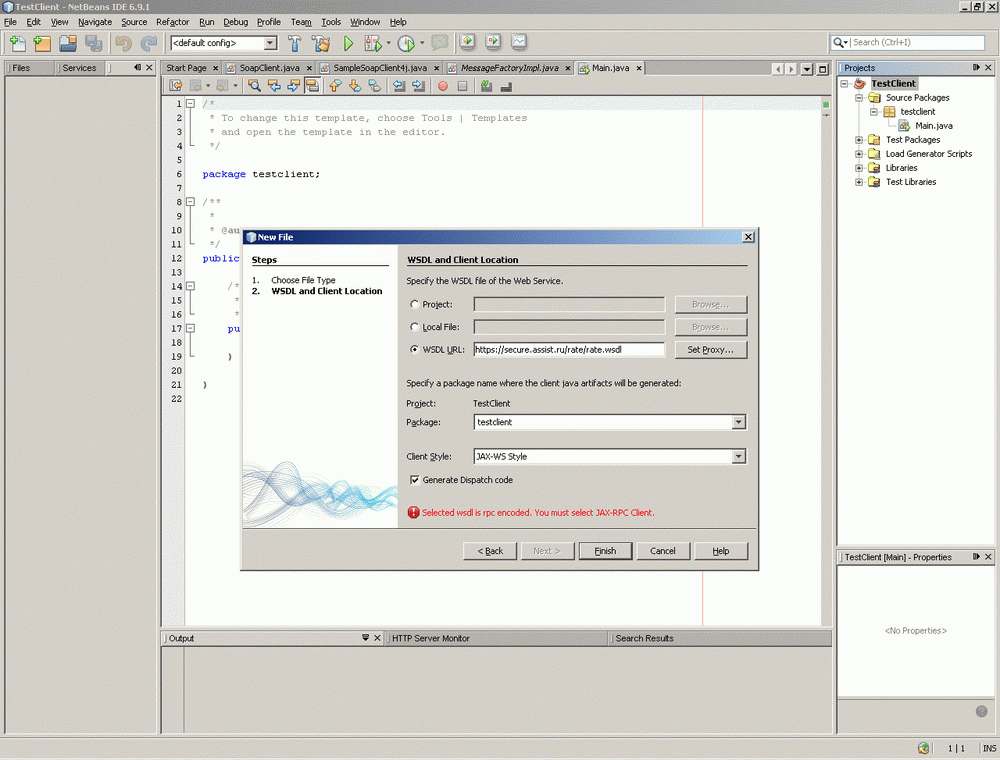
Task: Click the Help button in New File dialog
Action: (x=721, y=551)
